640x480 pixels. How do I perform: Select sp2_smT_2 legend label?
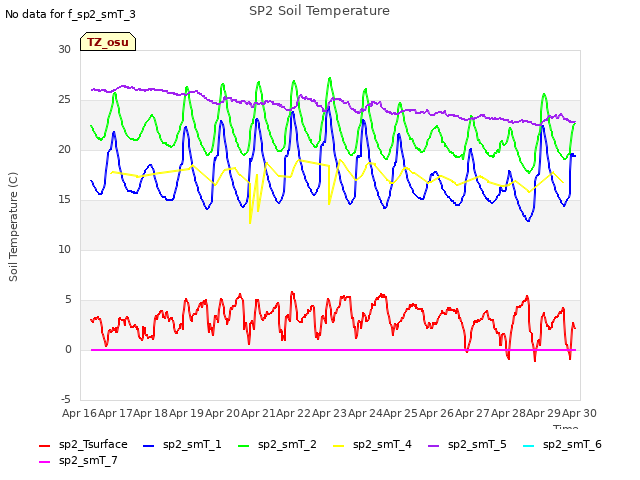tap(287, 444)
